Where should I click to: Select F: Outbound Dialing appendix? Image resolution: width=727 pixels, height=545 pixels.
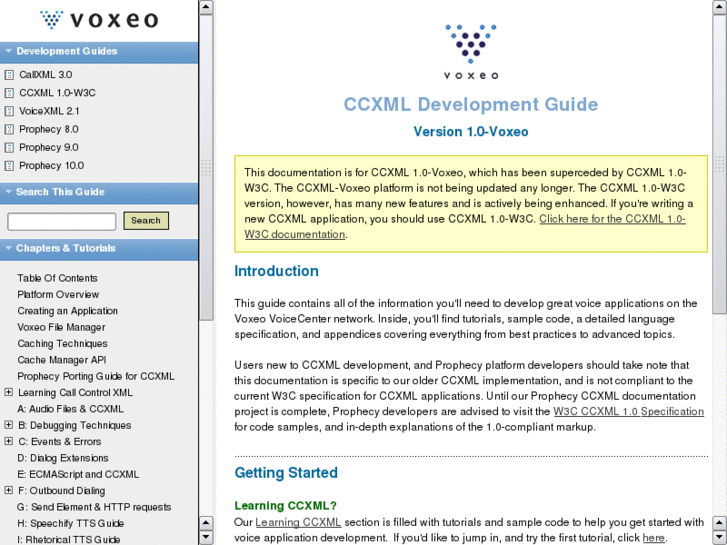[62, 491]
